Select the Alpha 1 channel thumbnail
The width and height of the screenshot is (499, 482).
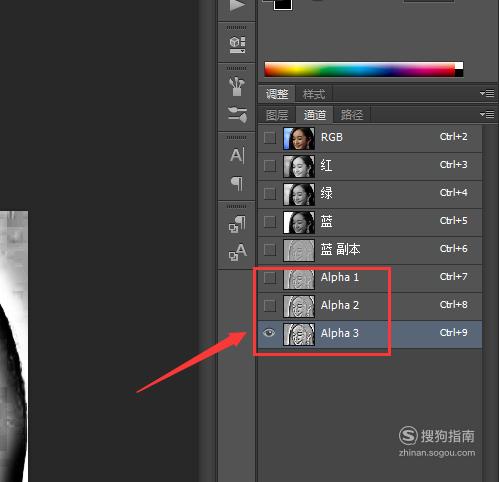(299, 278)
